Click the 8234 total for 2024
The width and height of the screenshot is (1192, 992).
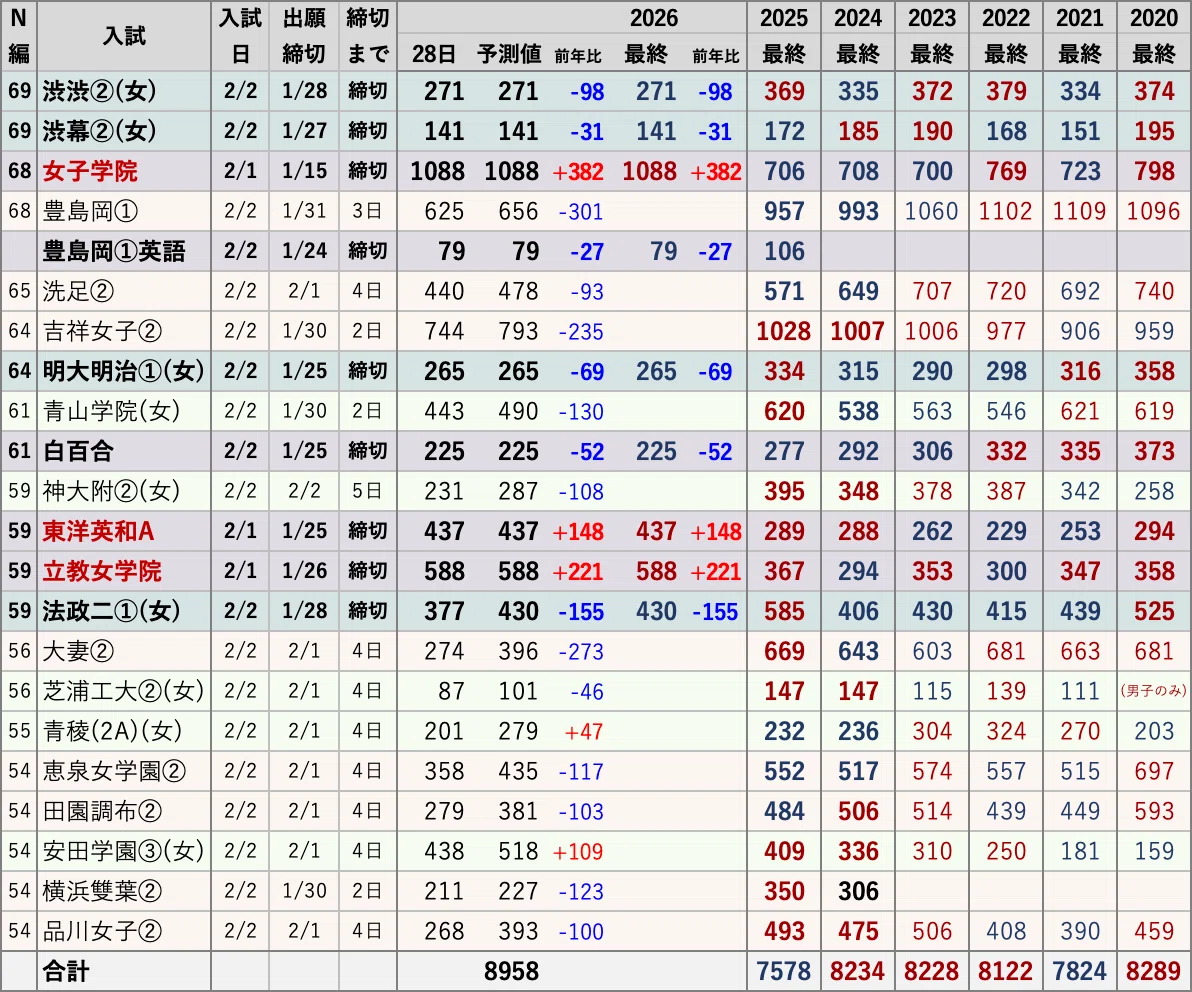click(x=858, y=971)
